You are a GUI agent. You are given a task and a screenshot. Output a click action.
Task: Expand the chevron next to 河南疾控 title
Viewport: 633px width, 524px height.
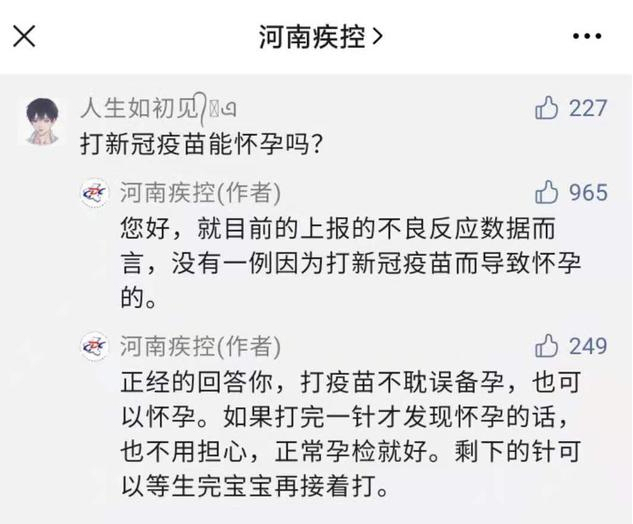coord(377,37)
